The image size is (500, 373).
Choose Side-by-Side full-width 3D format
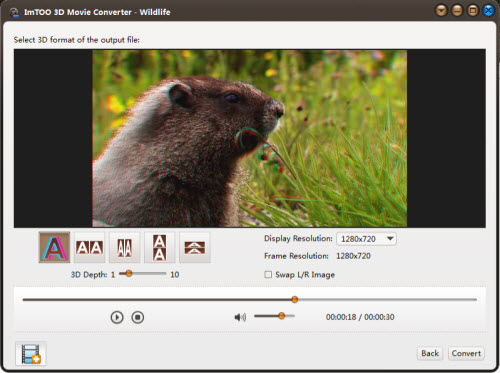point(89,247)
